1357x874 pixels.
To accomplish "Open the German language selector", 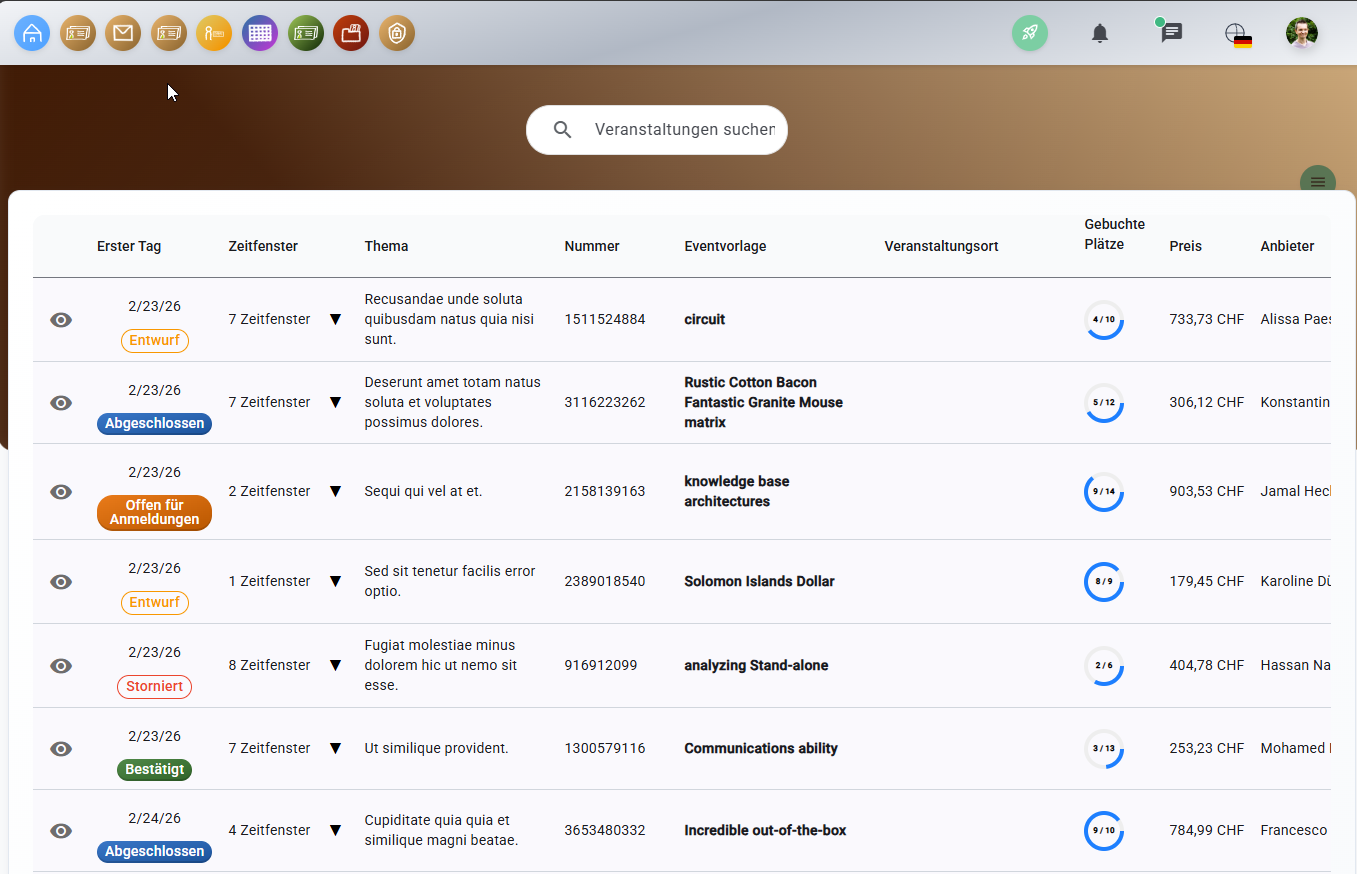I will pos(1239,34).
